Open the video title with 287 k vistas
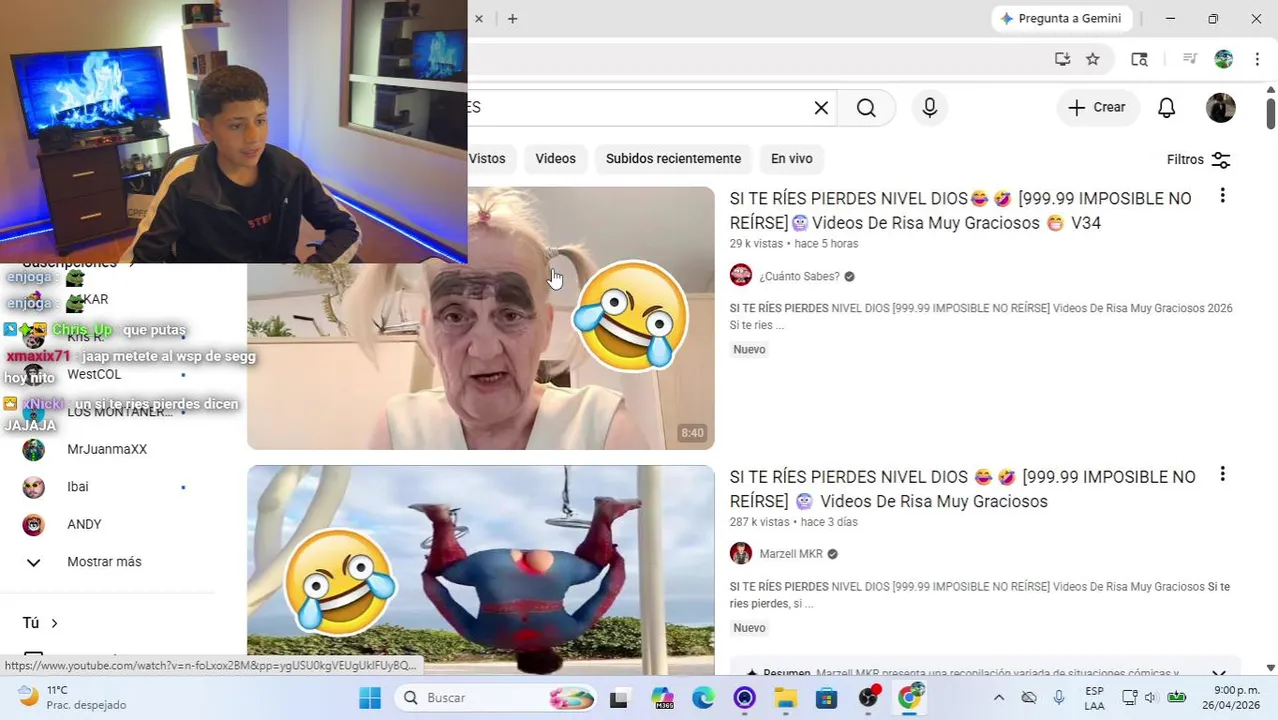 pyautogui.click(x=962, y=489)
